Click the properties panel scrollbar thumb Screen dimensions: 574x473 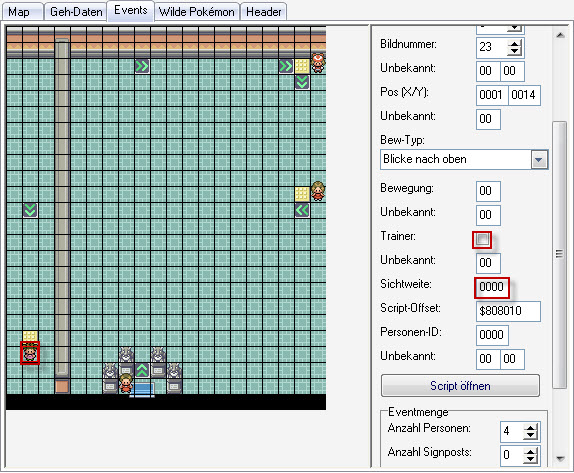pyautogui.click(x=560, y=254)
